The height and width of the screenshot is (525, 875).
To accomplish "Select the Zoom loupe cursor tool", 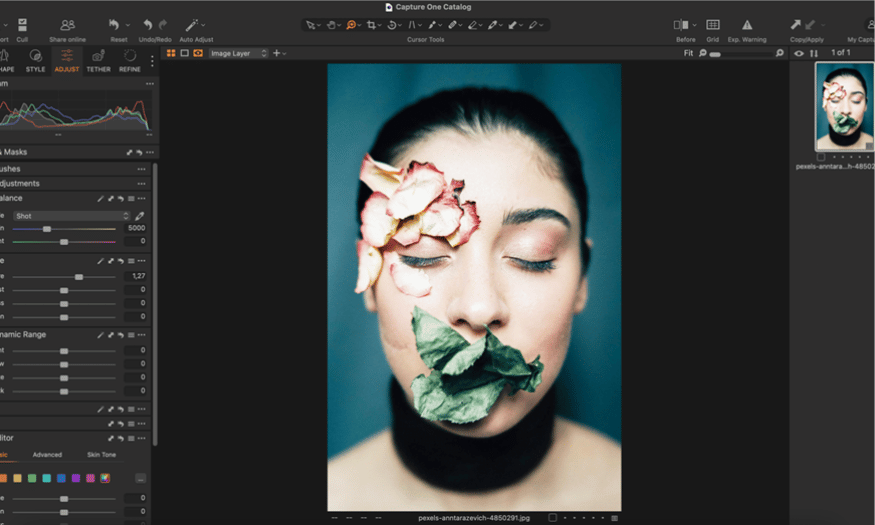I will pyautogui.click(x=351, y=25).
